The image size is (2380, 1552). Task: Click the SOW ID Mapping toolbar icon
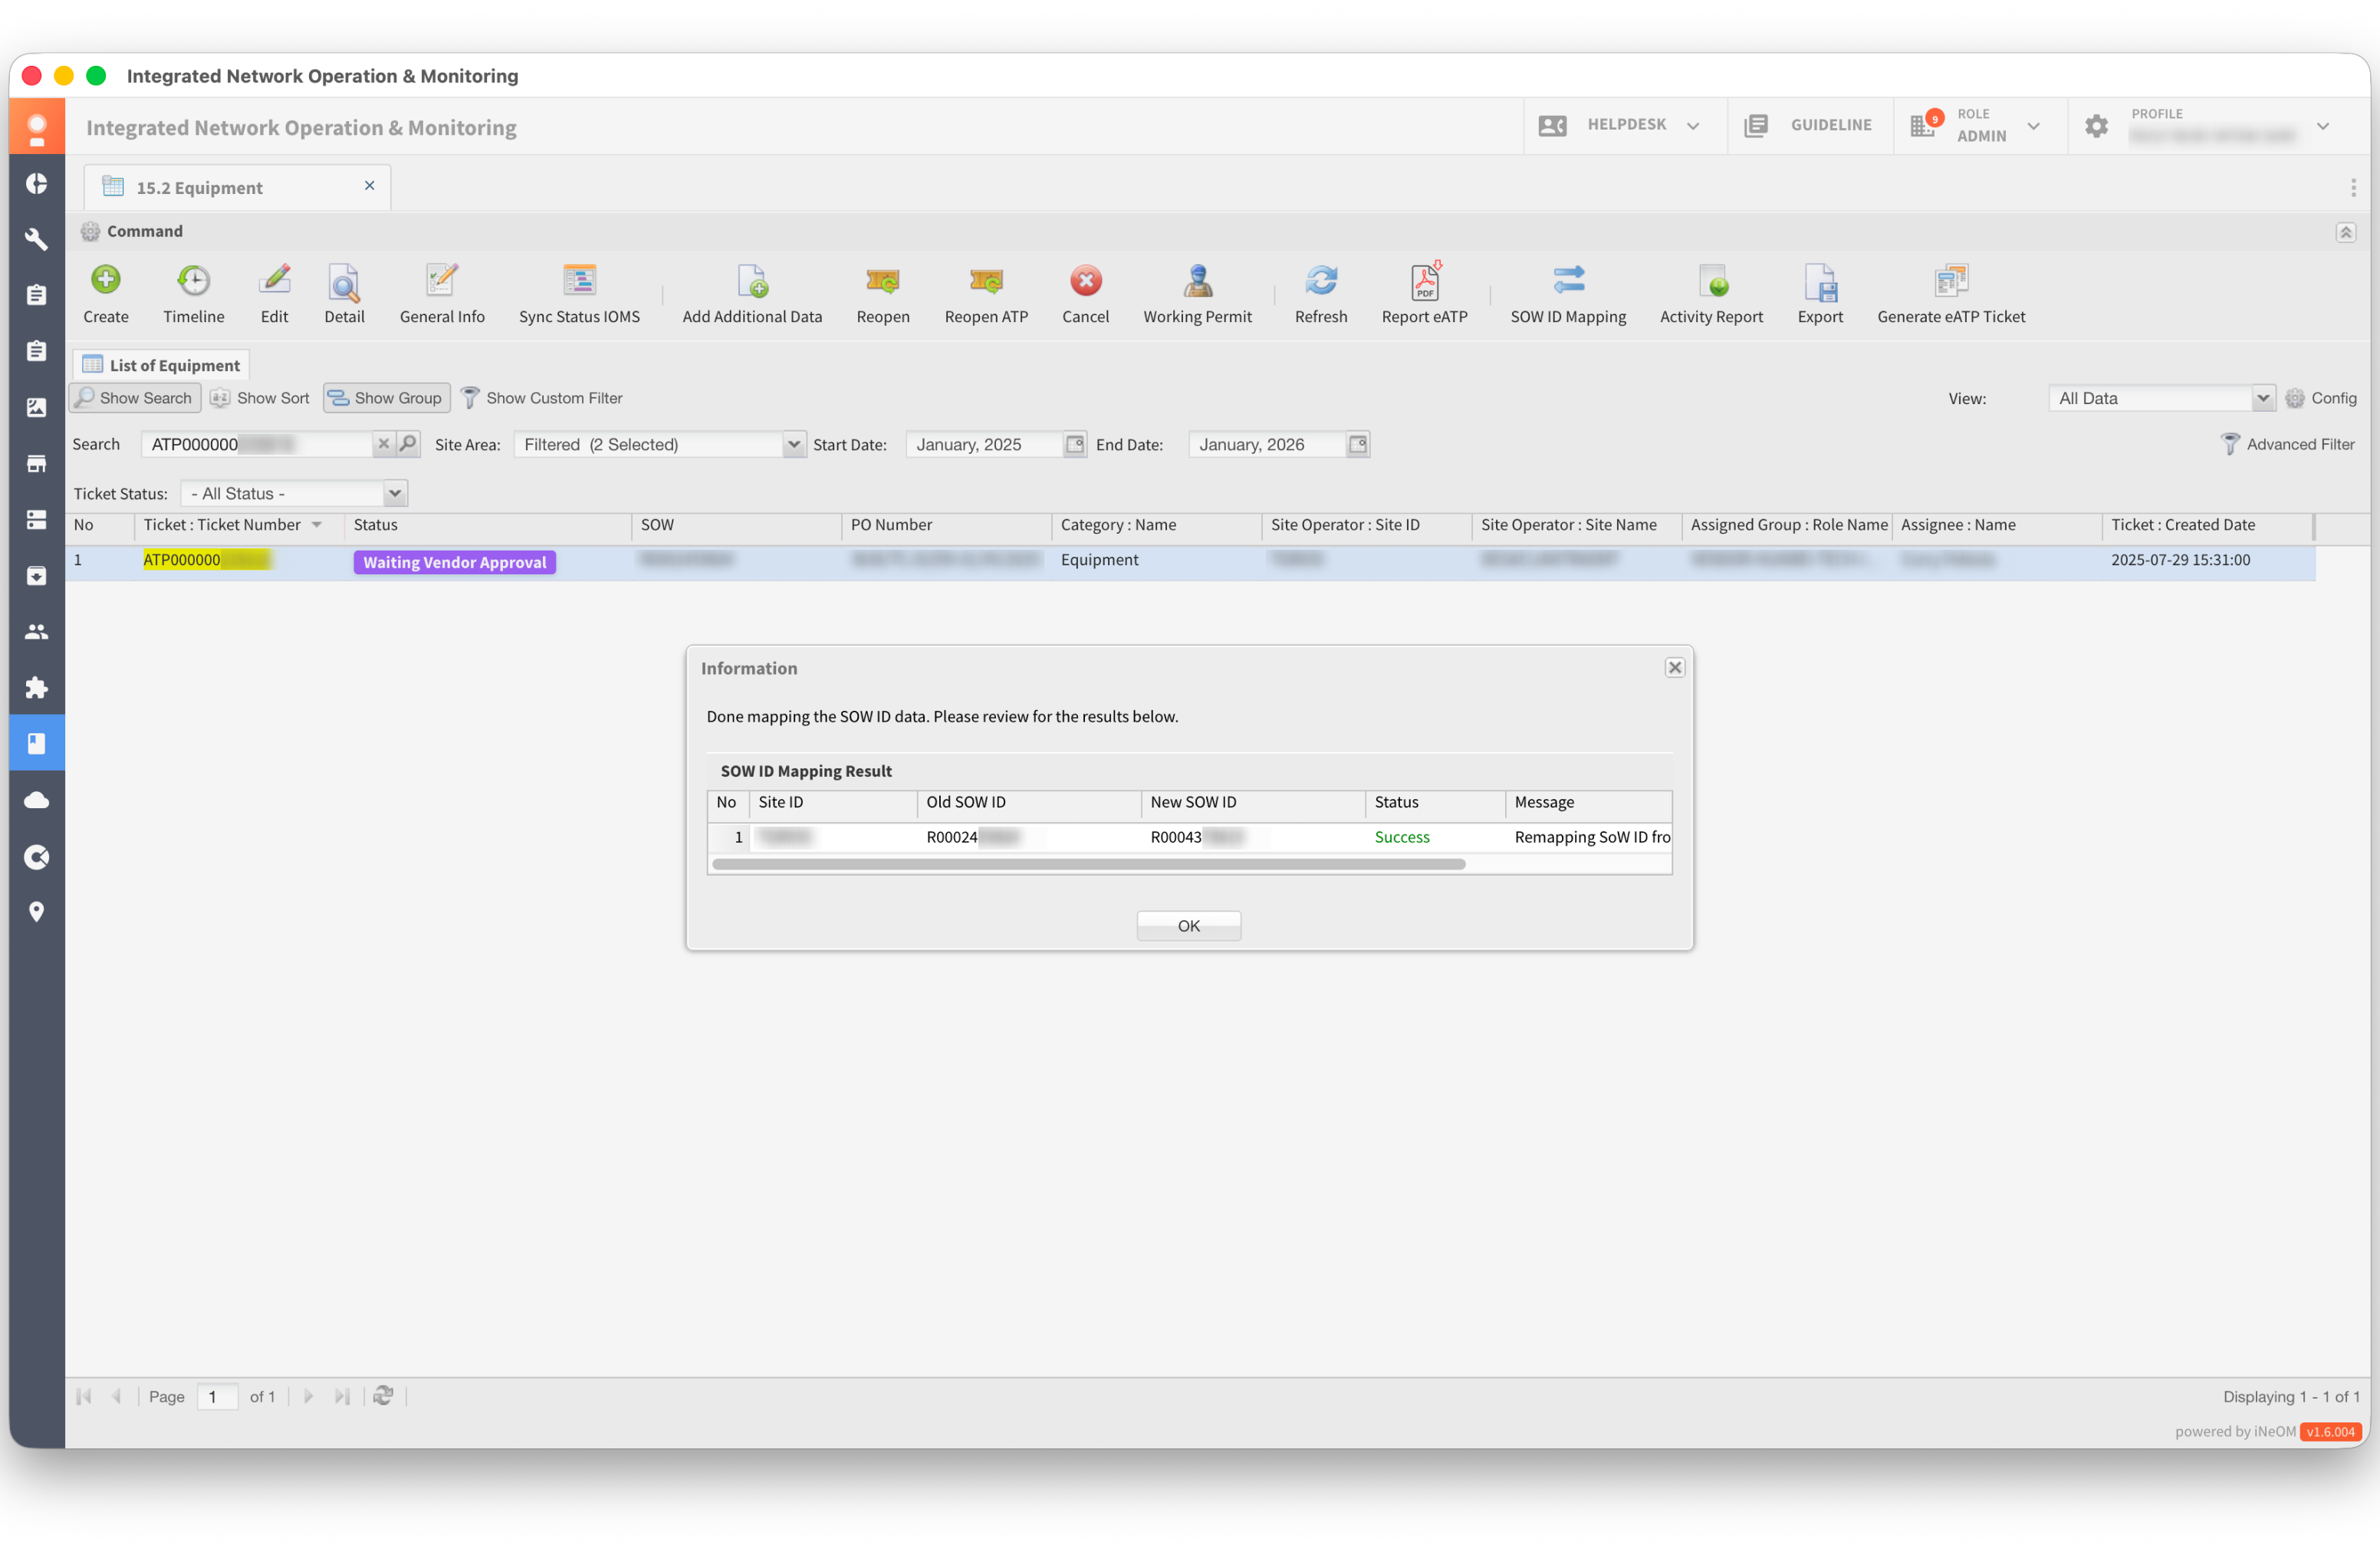pos(1567,282)
